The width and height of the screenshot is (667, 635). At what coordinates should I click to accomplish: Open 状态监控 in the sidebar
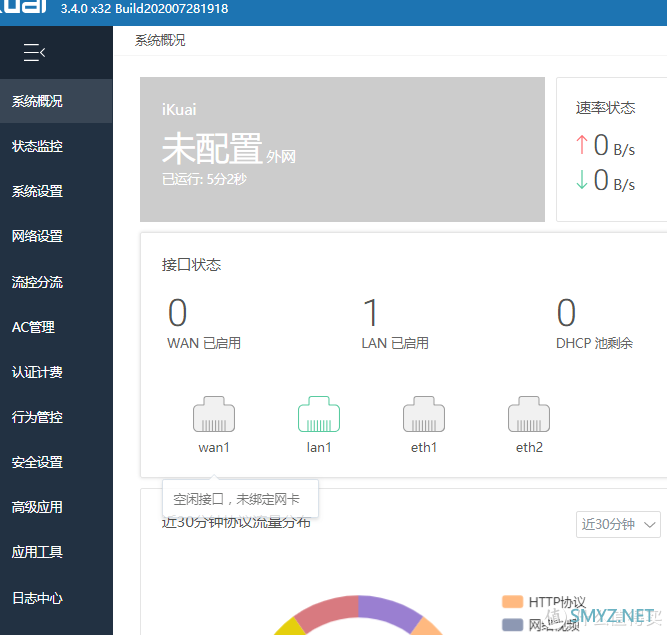pyautogui.click(x=56, y=146)
